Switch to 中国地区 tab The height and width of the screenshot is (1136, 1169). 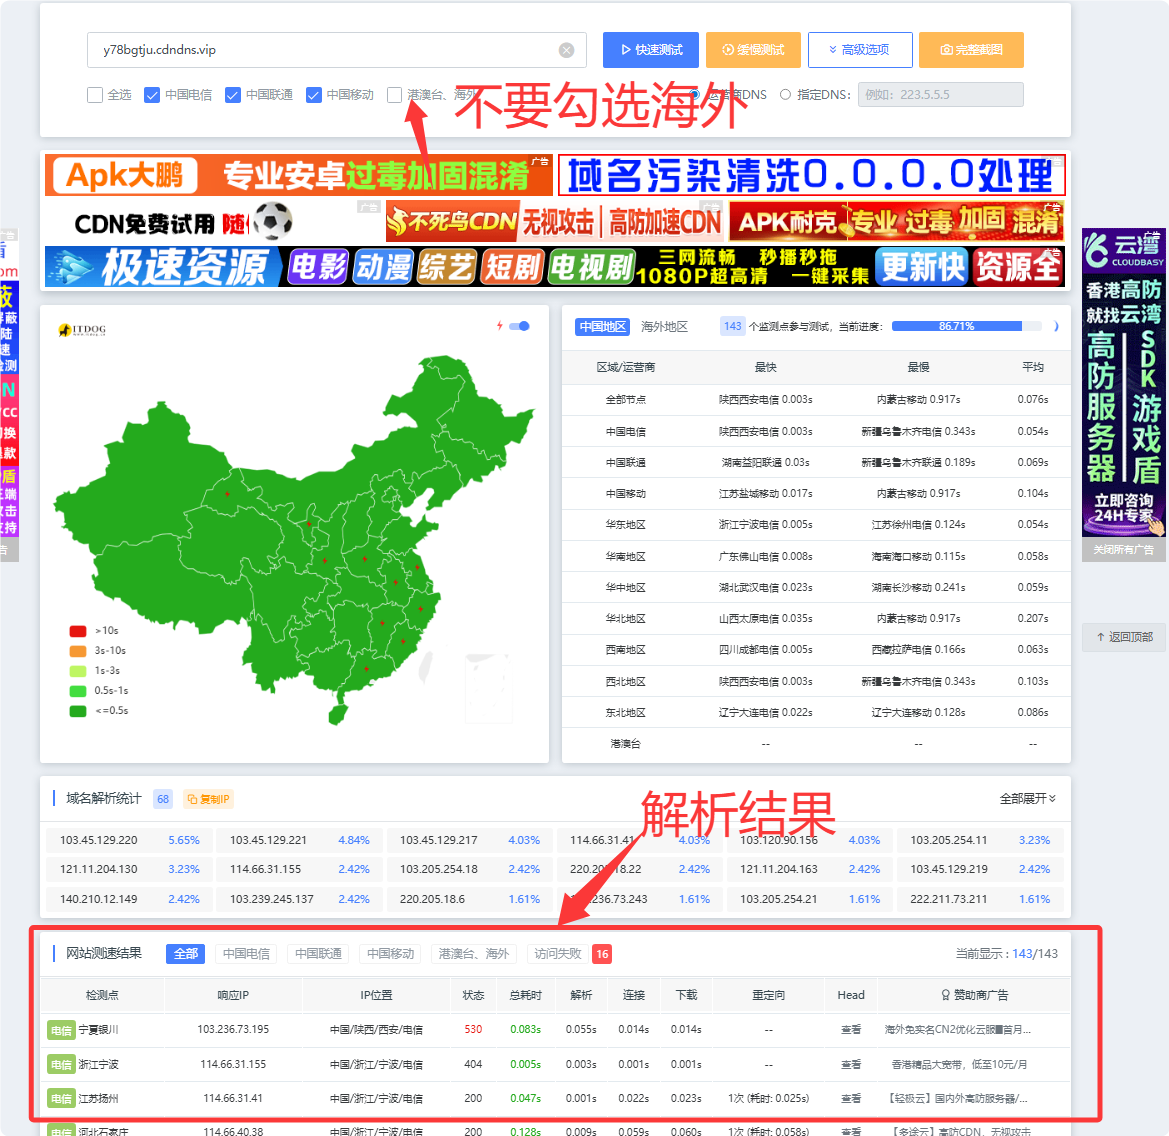[x=602, y=326]
